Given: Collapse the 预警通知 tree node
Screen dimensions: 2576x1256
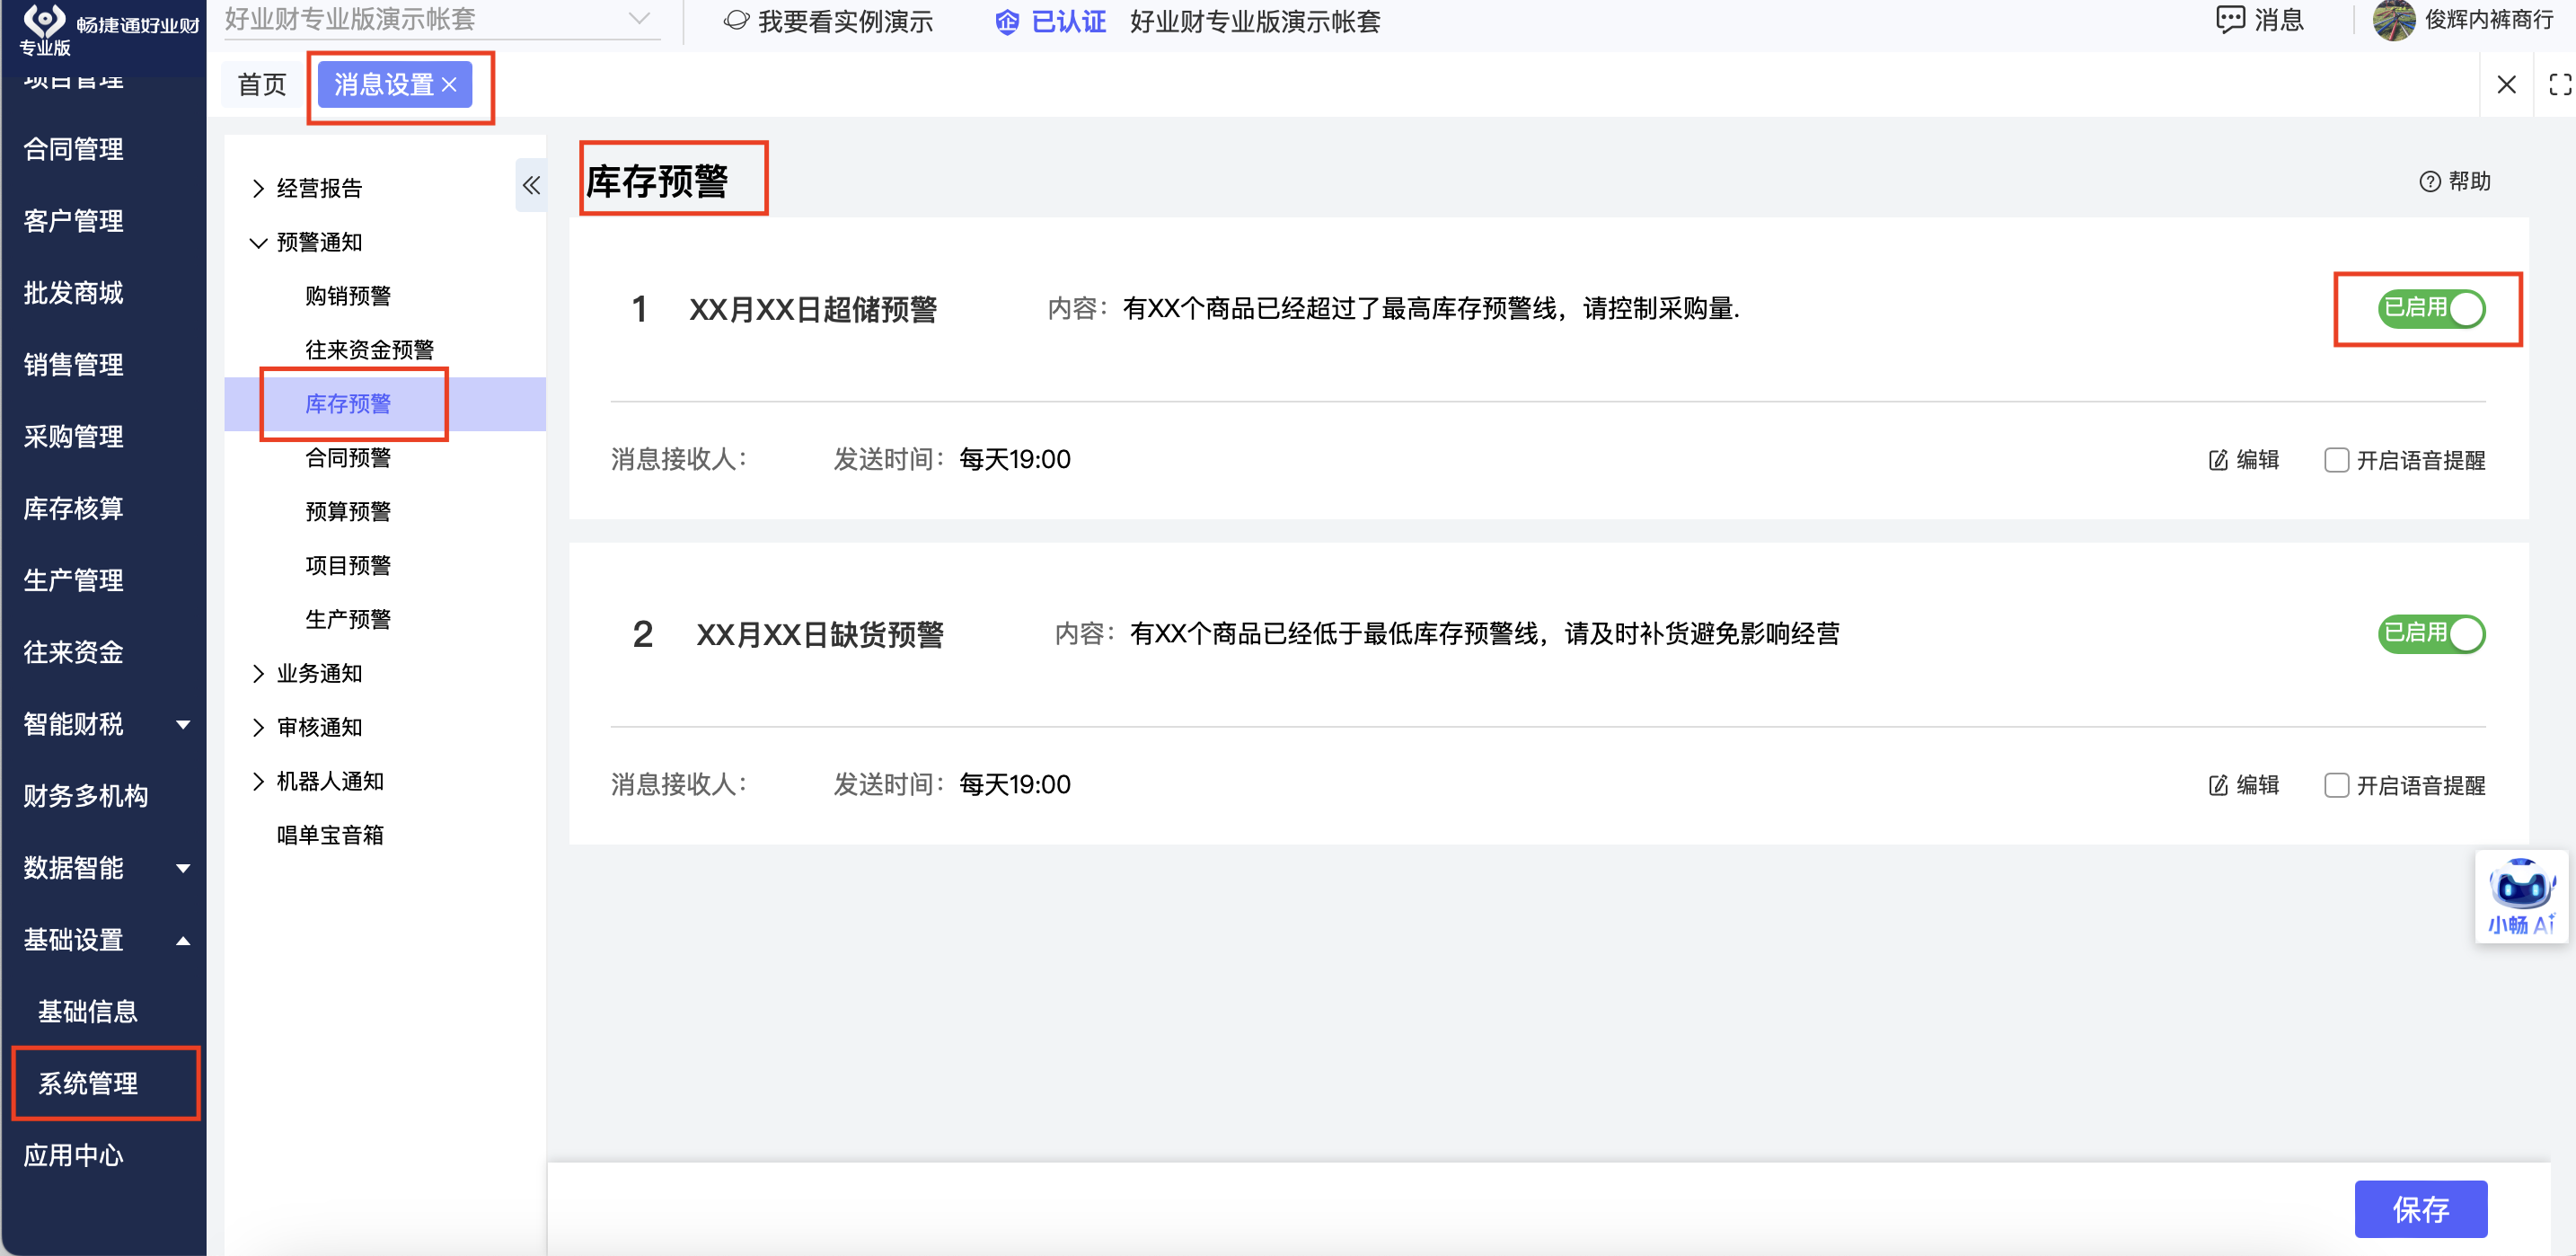Looking at the screenshot, I should coord(258,242).
